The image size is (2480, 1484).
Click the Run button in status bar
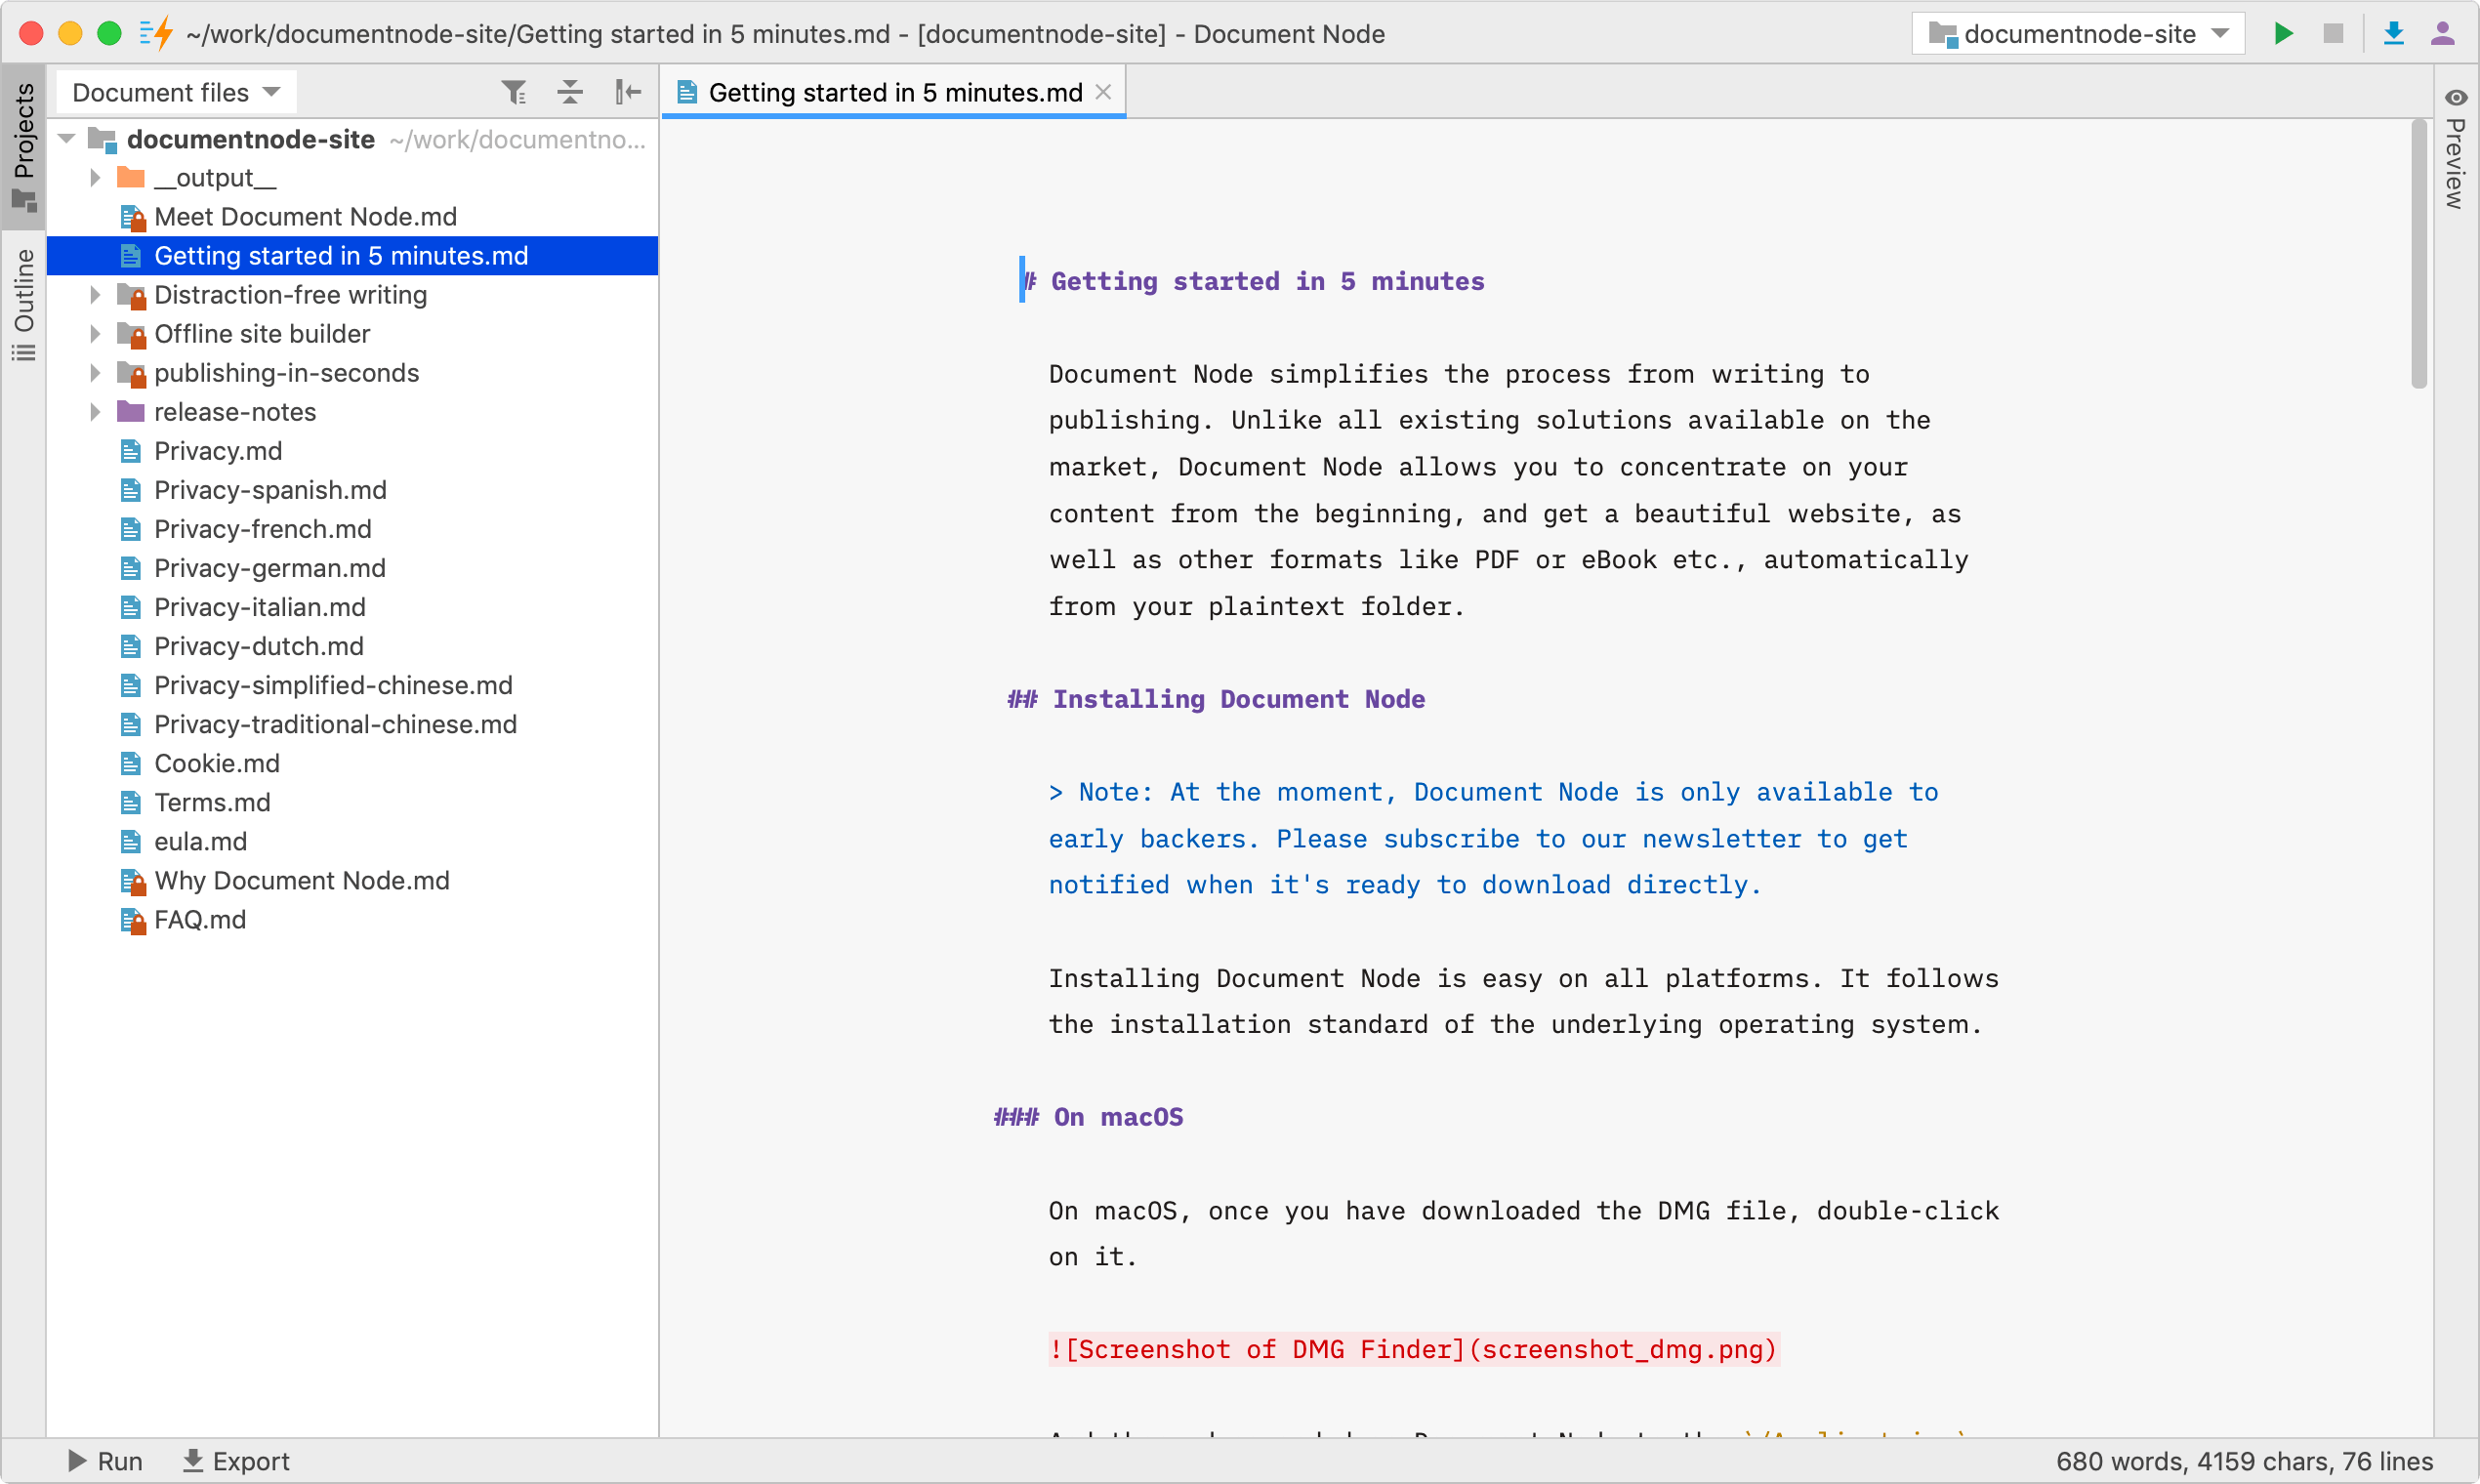click(105, 1461)
